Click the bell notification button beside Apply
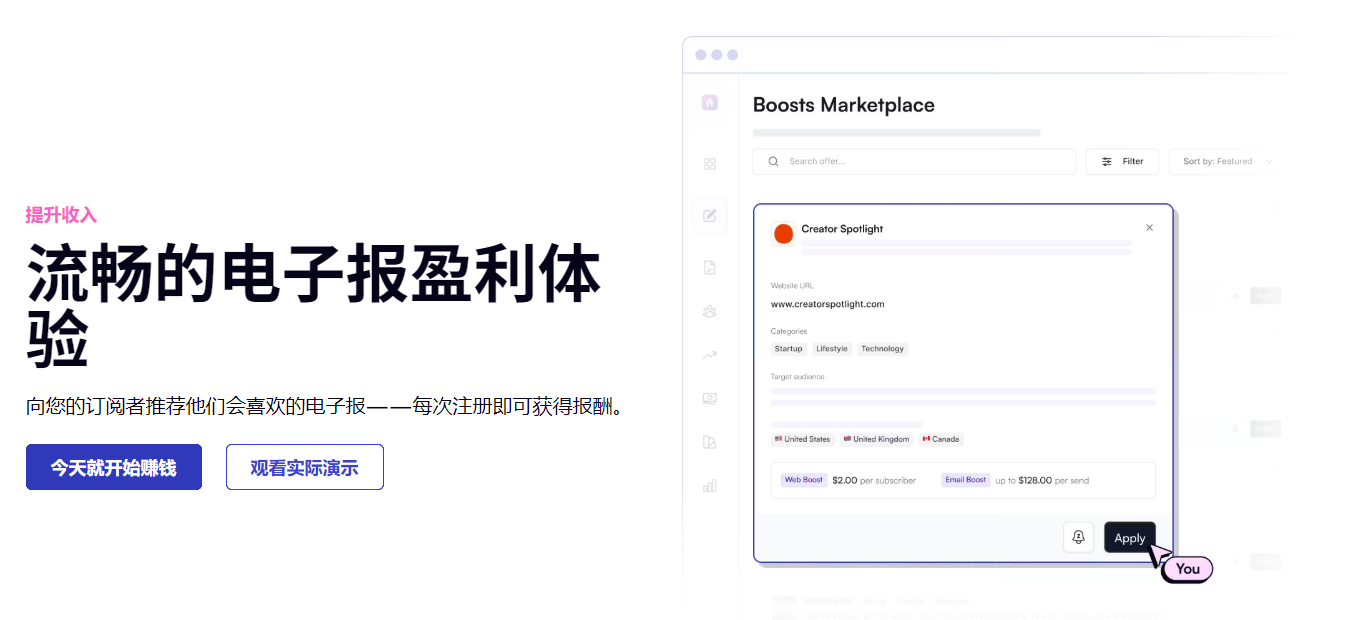Viewport: 1349px width, 620px height. point(1078,537)
